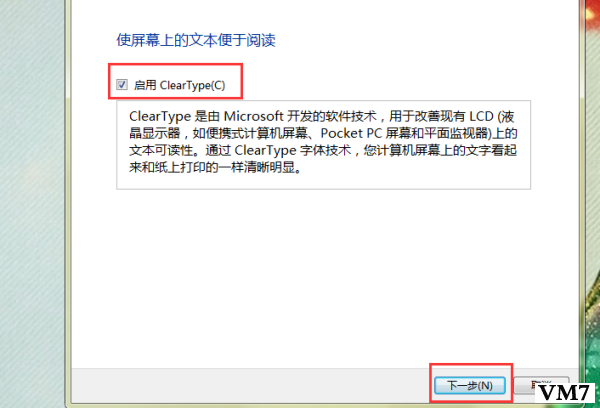The image size is (600, 408).
Task: Click the blue heading 使屏幕上的文本便于阅读
Action: pos(196,40)
